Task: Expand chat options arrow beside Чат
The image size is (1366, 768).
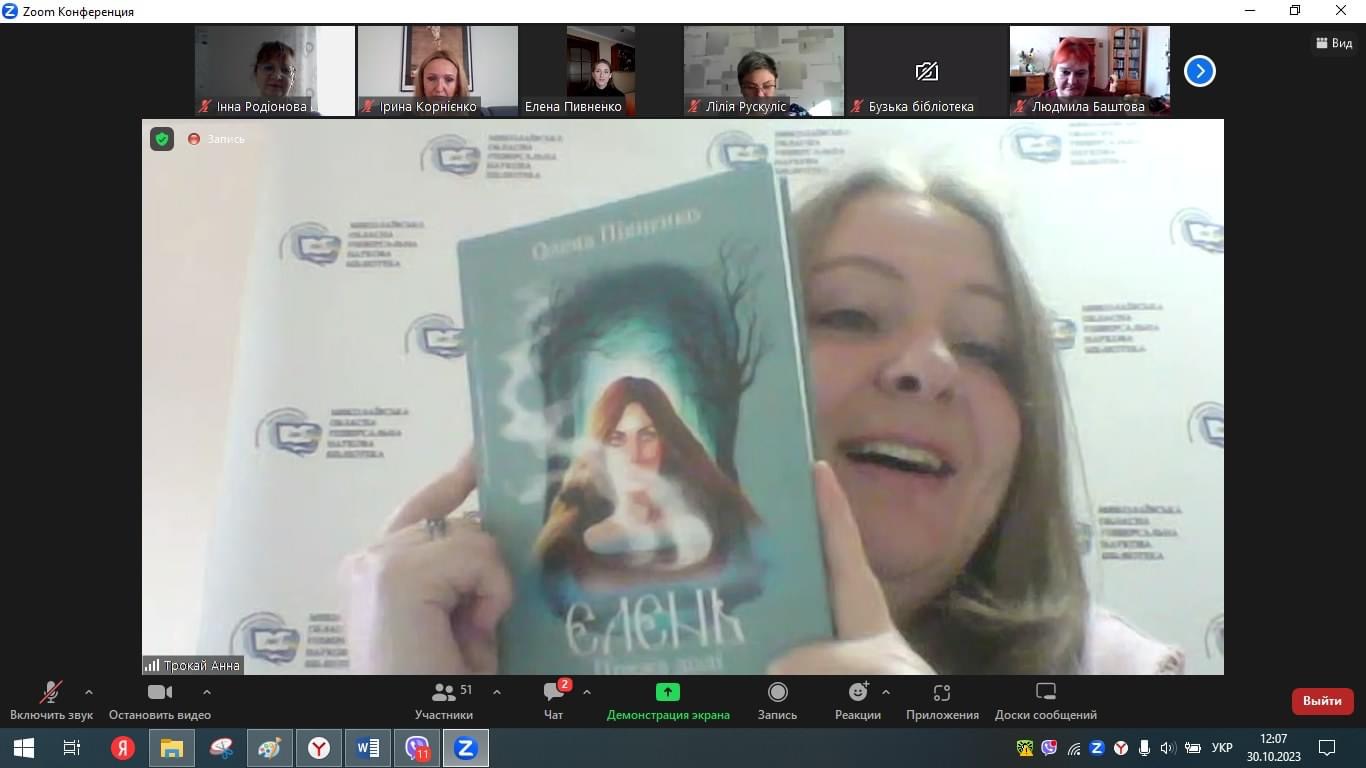Action: pyautogui.click(x=587, y=692)
